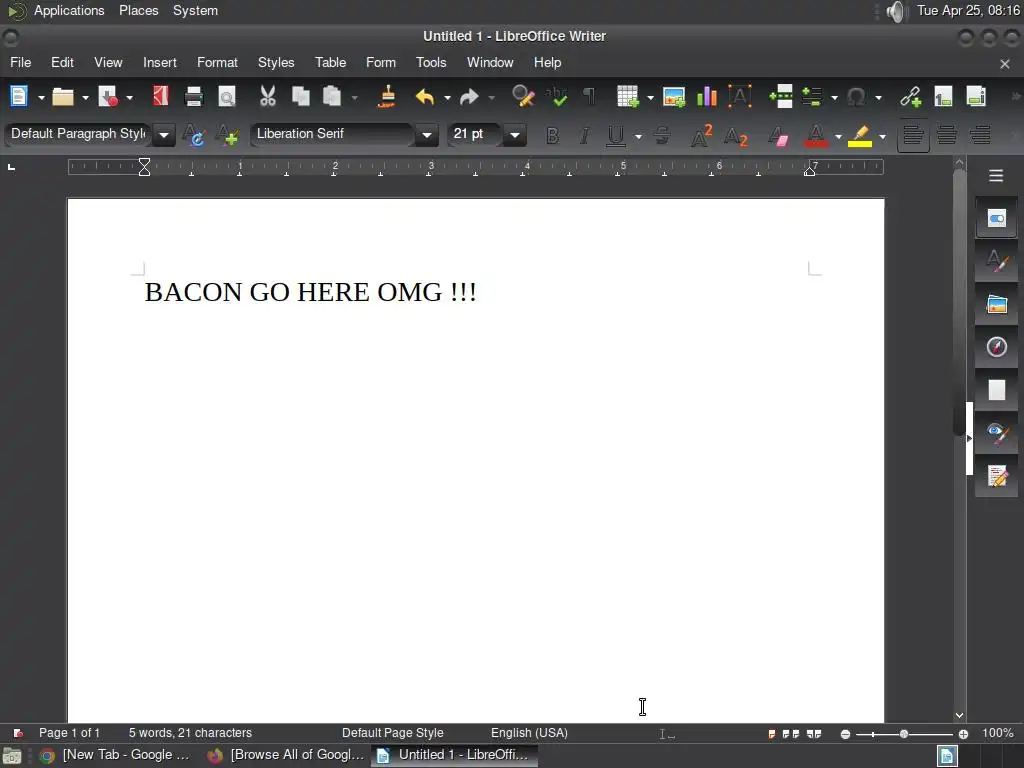Click the Print icon
The width and height of the screenshot is (1024, 768).
(x=194, y=97)
